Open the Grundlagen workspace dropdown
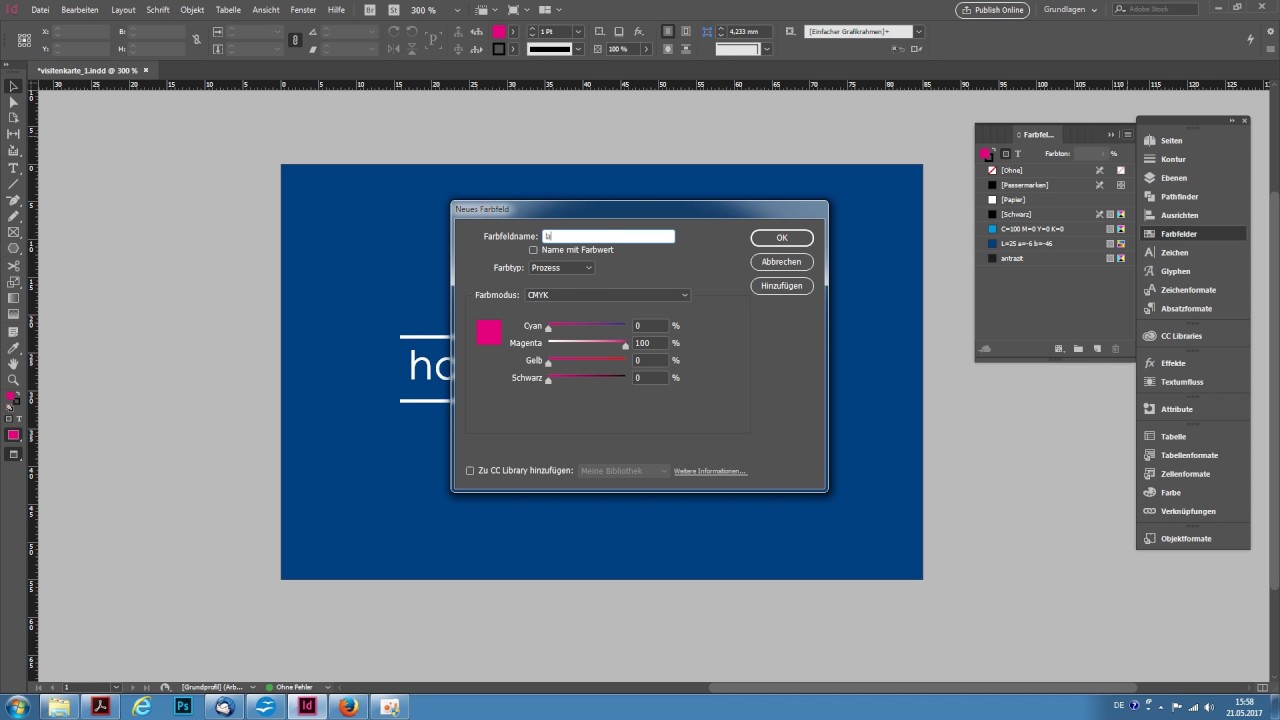 pos(1069,10)
